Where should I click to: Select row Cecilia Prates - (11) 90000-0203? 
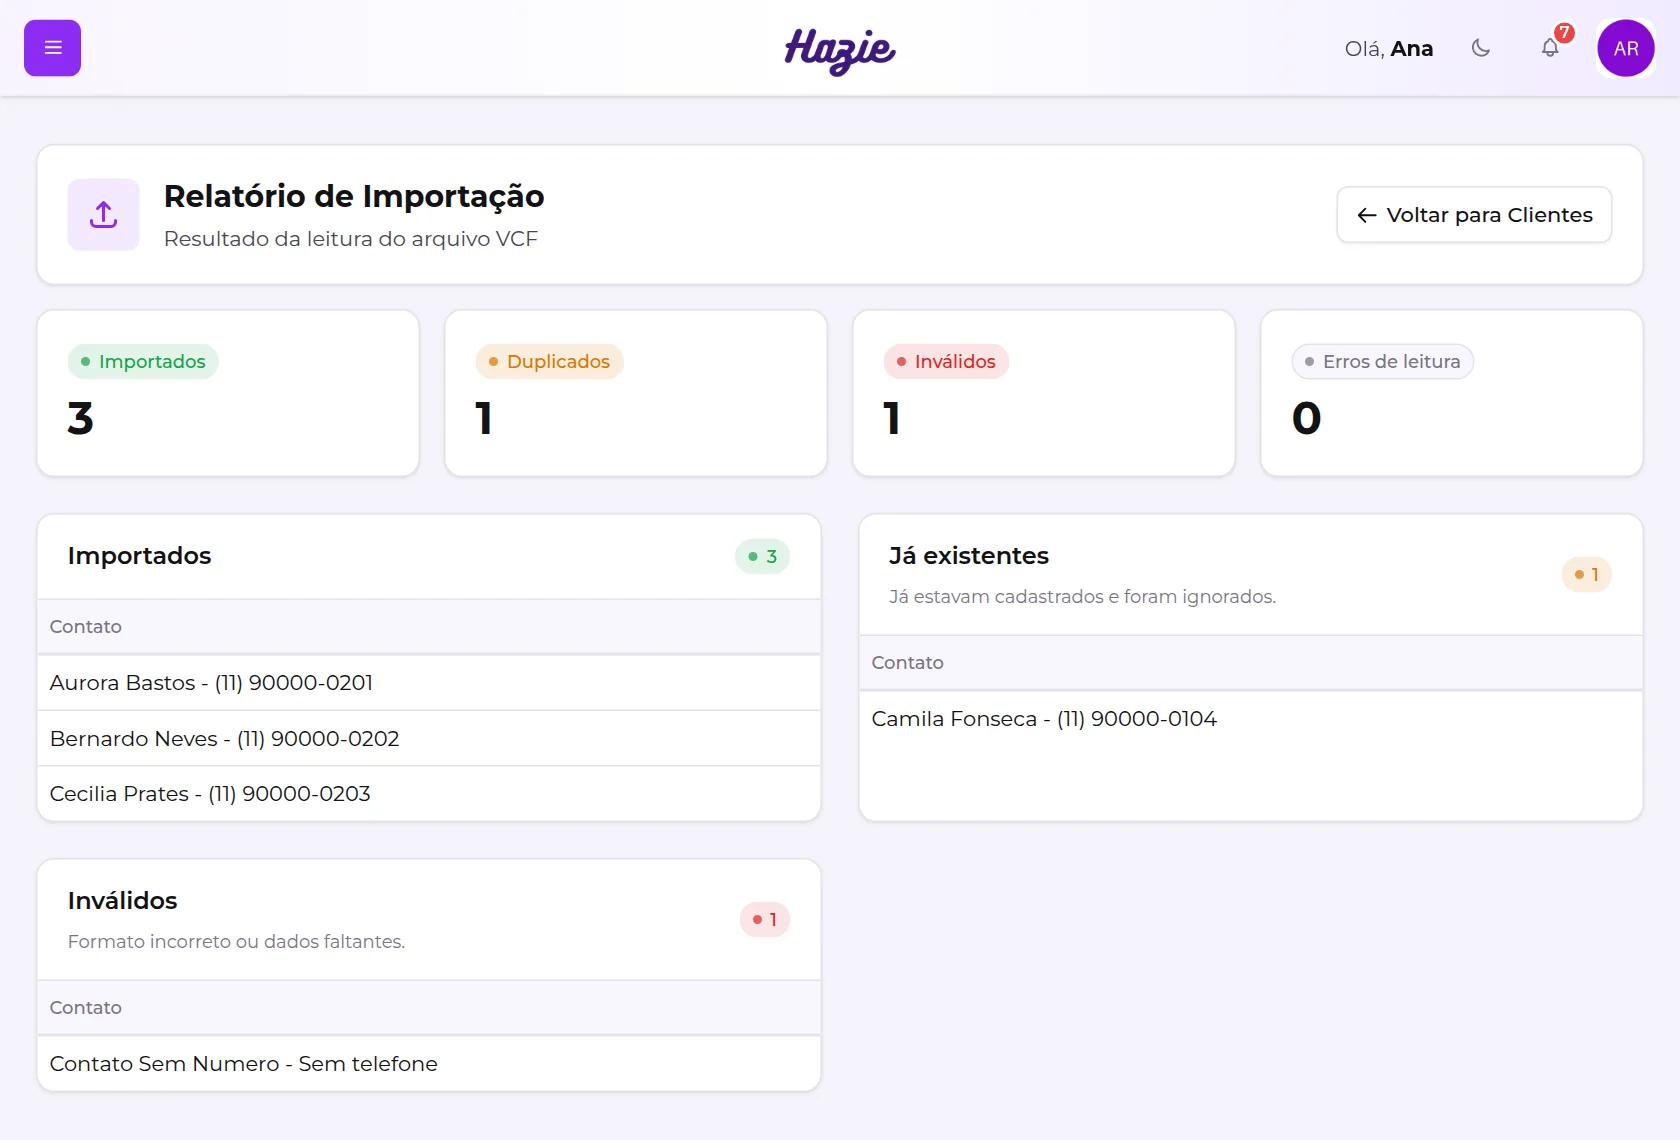coord(429,794)
